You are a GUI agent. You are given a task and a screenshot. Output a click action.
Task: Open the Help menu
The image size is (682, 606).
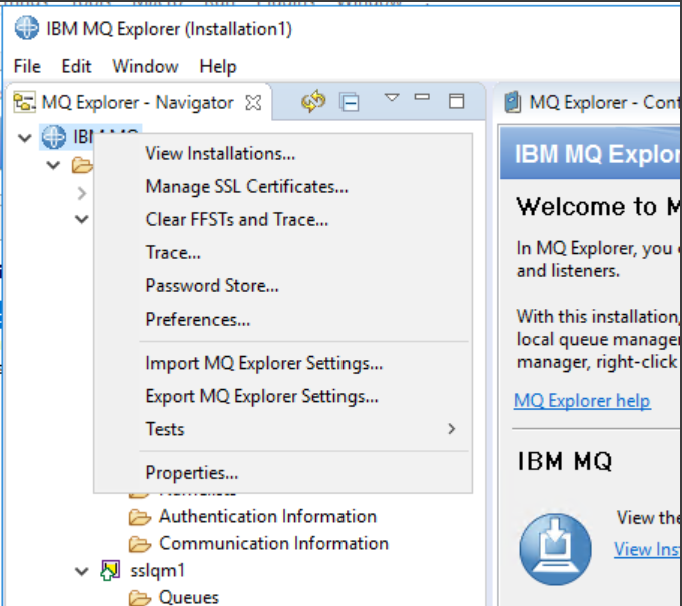[218, 67]
